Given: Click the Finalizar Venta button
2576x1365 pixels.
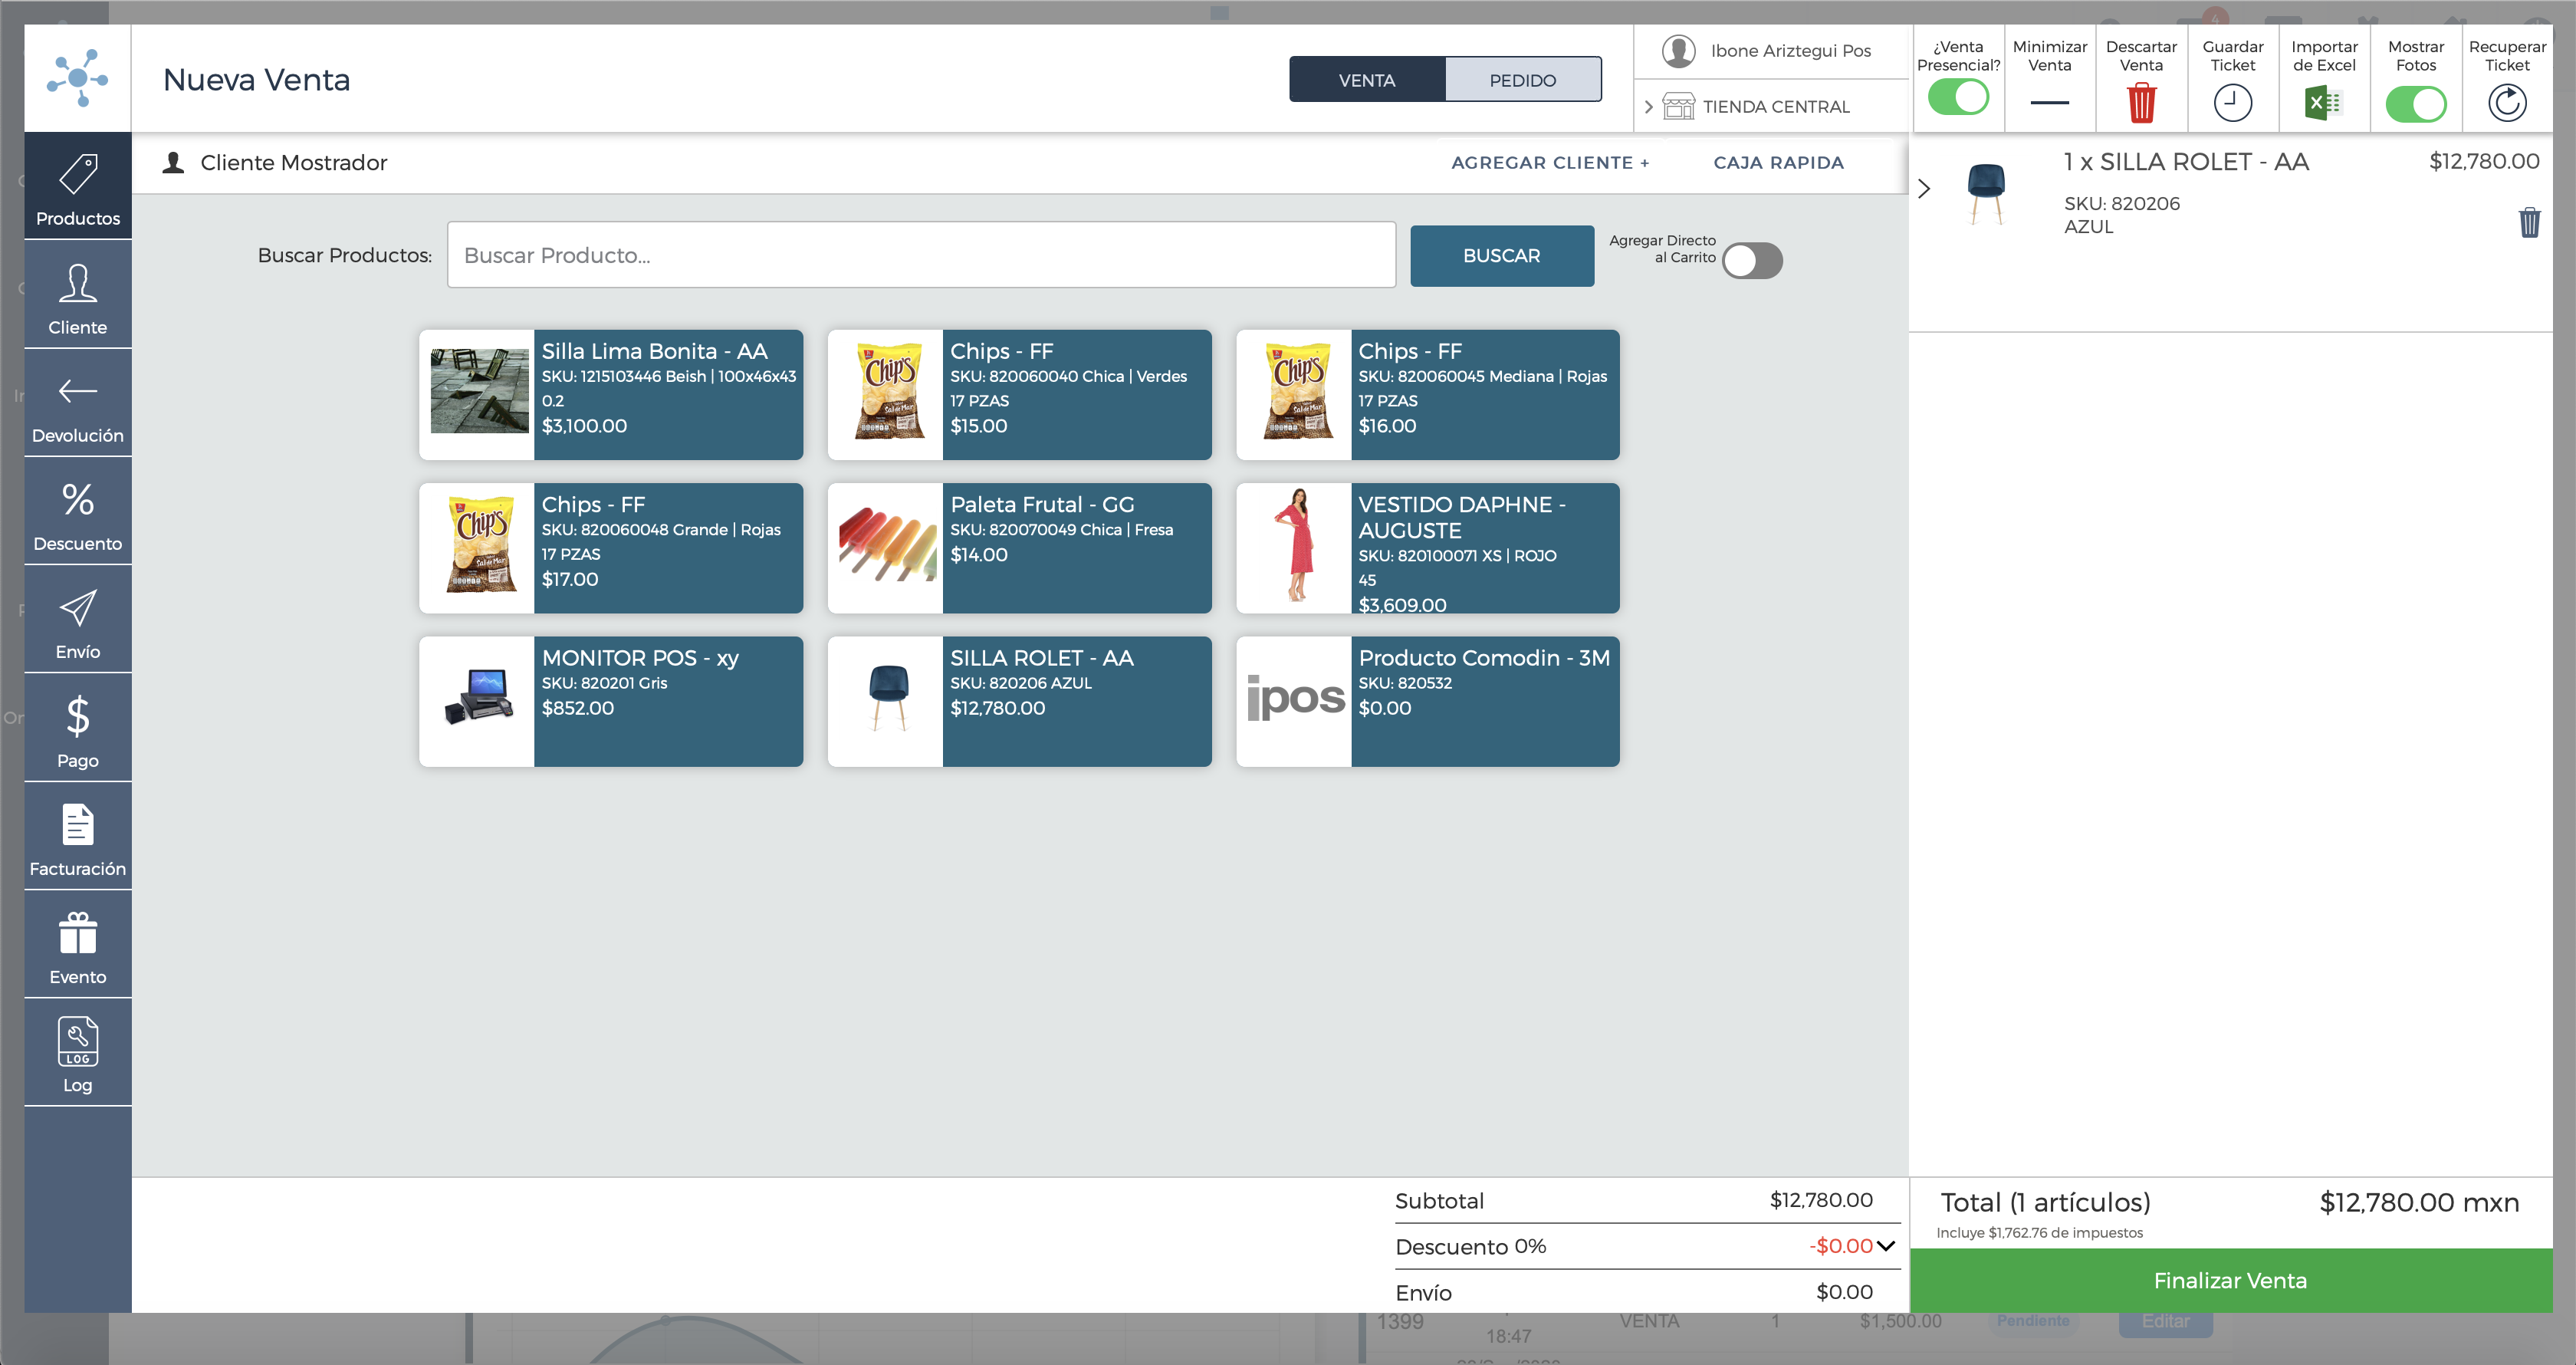Looking at the screenshot, I should point(2230,1280).
